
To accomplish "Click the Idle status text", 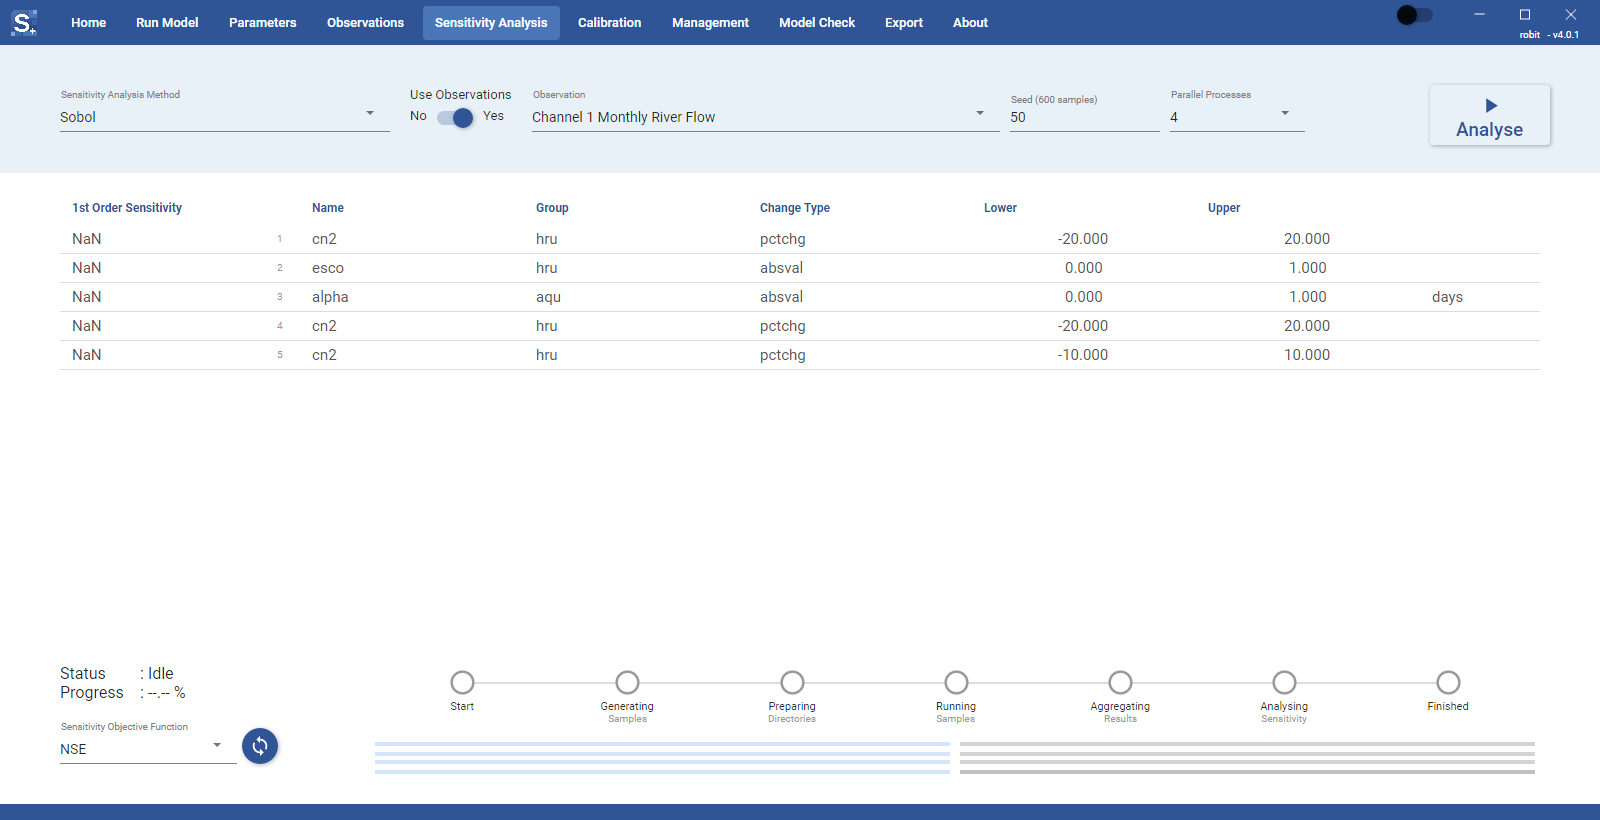I will (x=161, y=673).
